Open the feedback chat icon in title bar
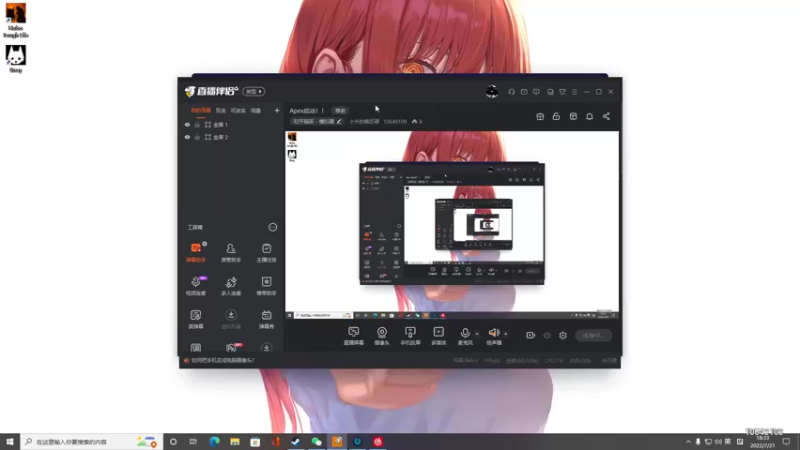 pyautogui.click(x=536, y=92)
